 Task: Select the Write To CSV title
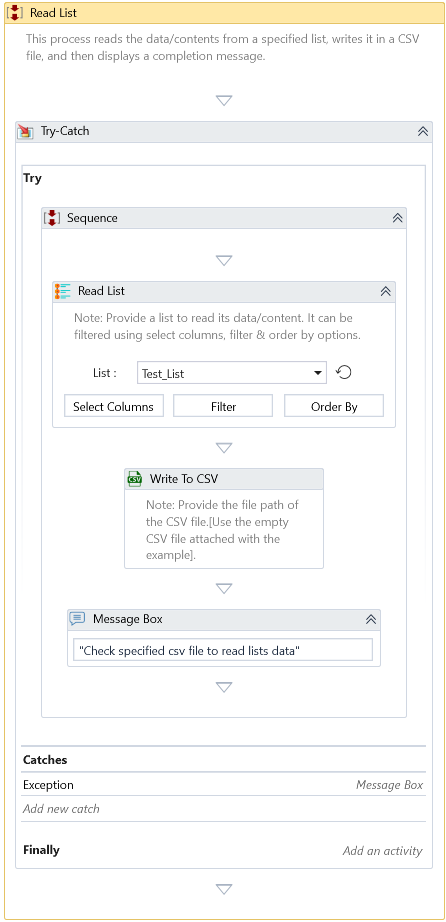(184, 479)
